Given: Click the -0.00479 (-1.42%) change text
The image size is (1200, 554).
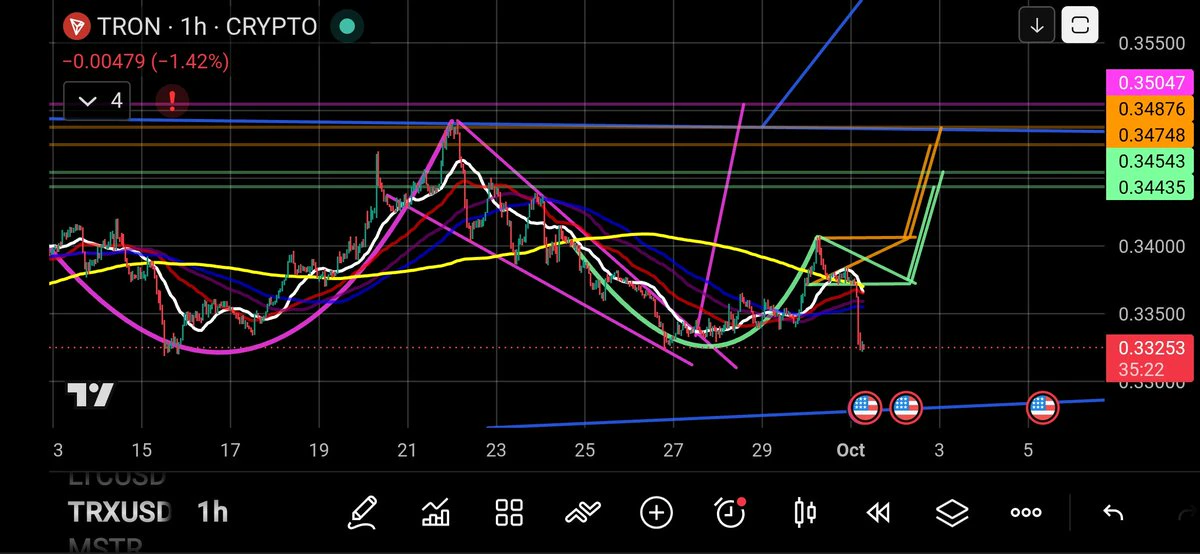Looking at the screenshot, I should (146, 61).
